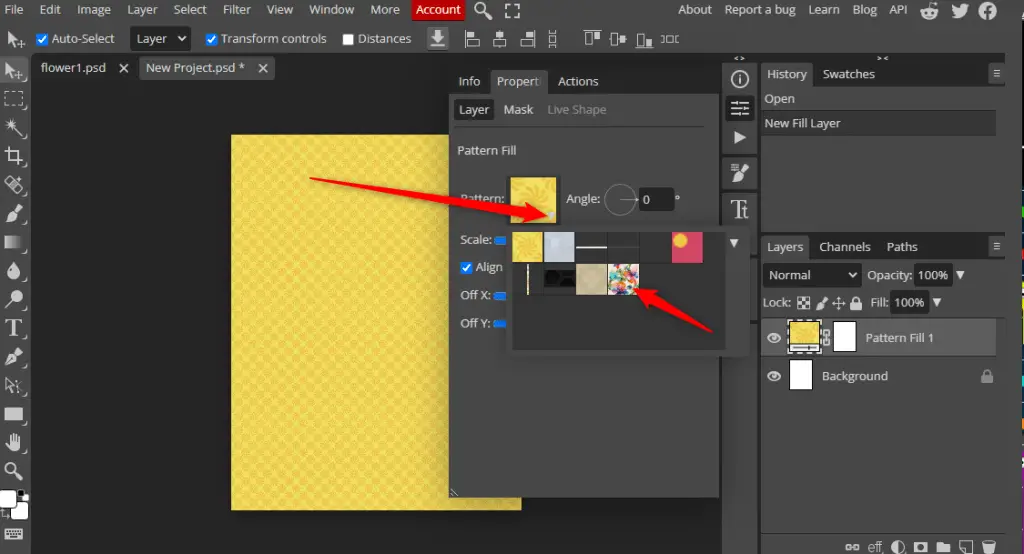Enable the Distances checkbox
Image resolution: width=1024 pixels, height=554 pixels.
(348, 39)
